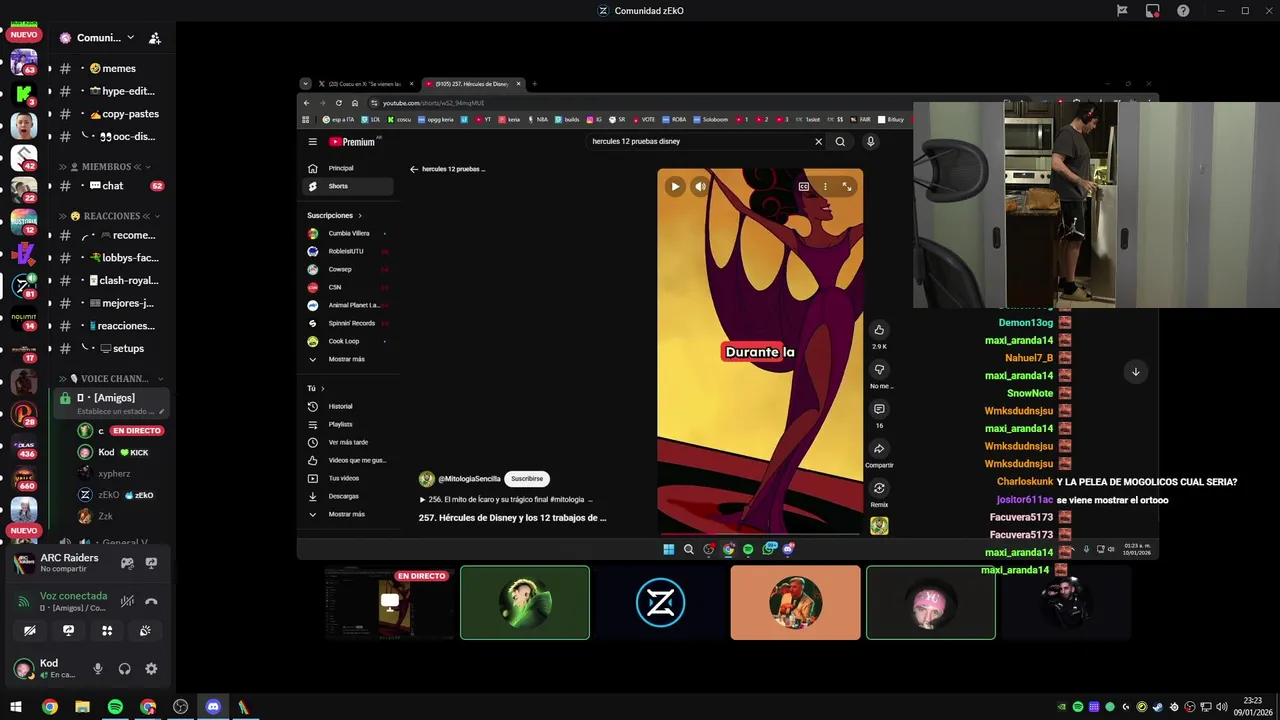Viewport: 1280px width, 720px height.
Task: Open the activities launcher button
Action: pos(107,631)
